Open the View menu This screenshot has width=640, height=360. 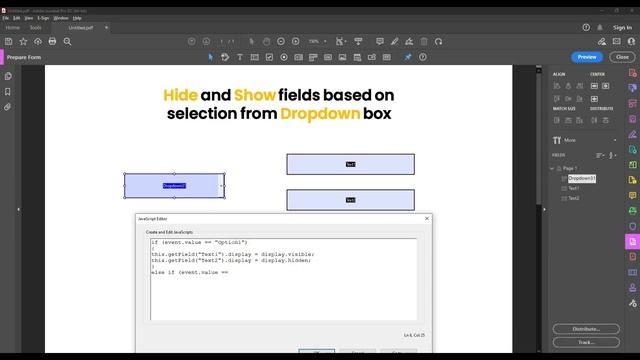pyautogui.click(x=29, y=18)
